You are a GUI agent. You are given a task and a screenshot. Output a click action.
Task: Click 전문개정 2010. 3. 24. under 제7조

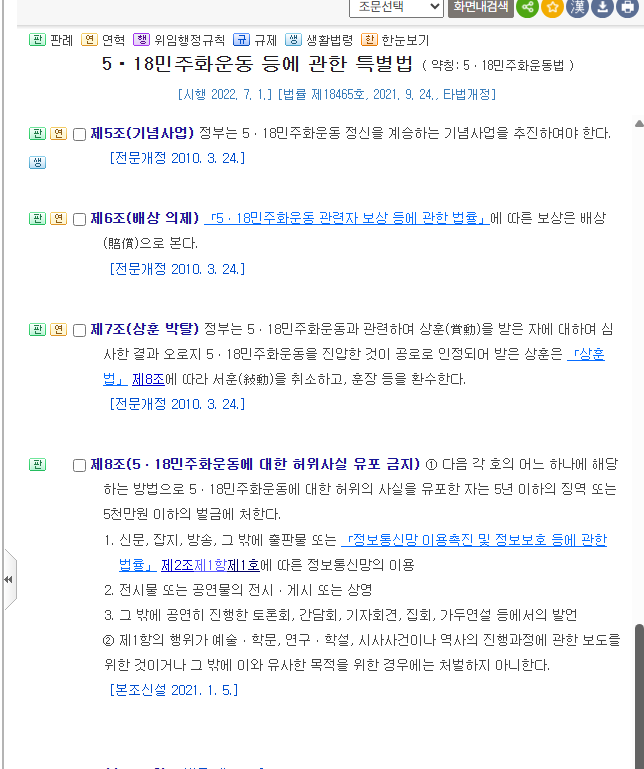177,404
